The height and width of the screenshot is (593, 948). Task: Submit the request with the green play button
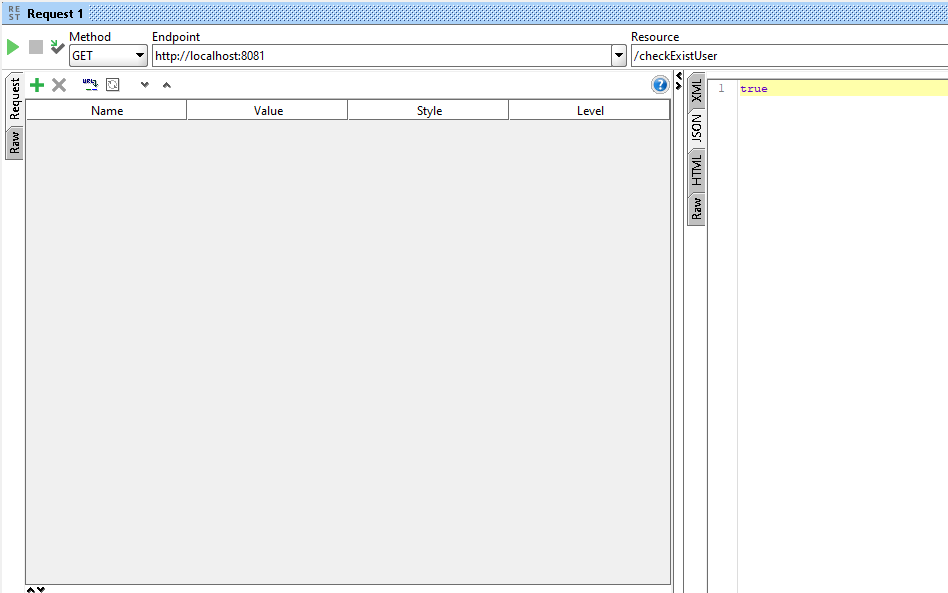tap(13, 47)
